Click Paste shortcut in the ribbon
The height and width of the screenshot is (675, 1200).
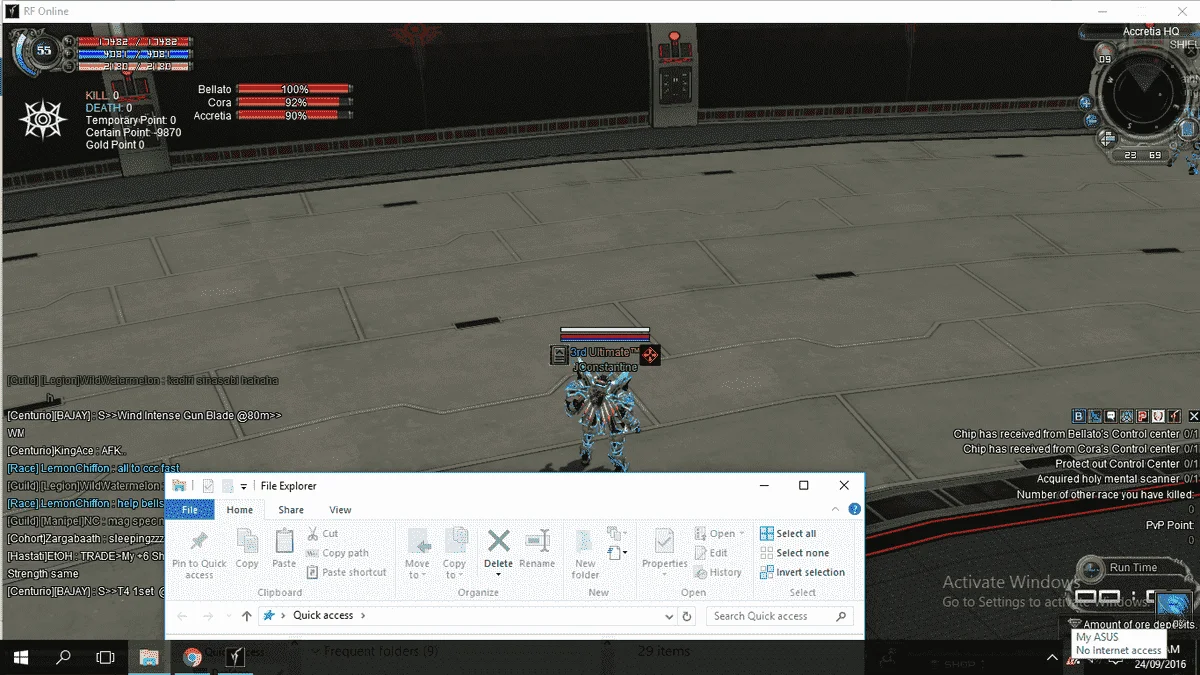click(346, 572)
